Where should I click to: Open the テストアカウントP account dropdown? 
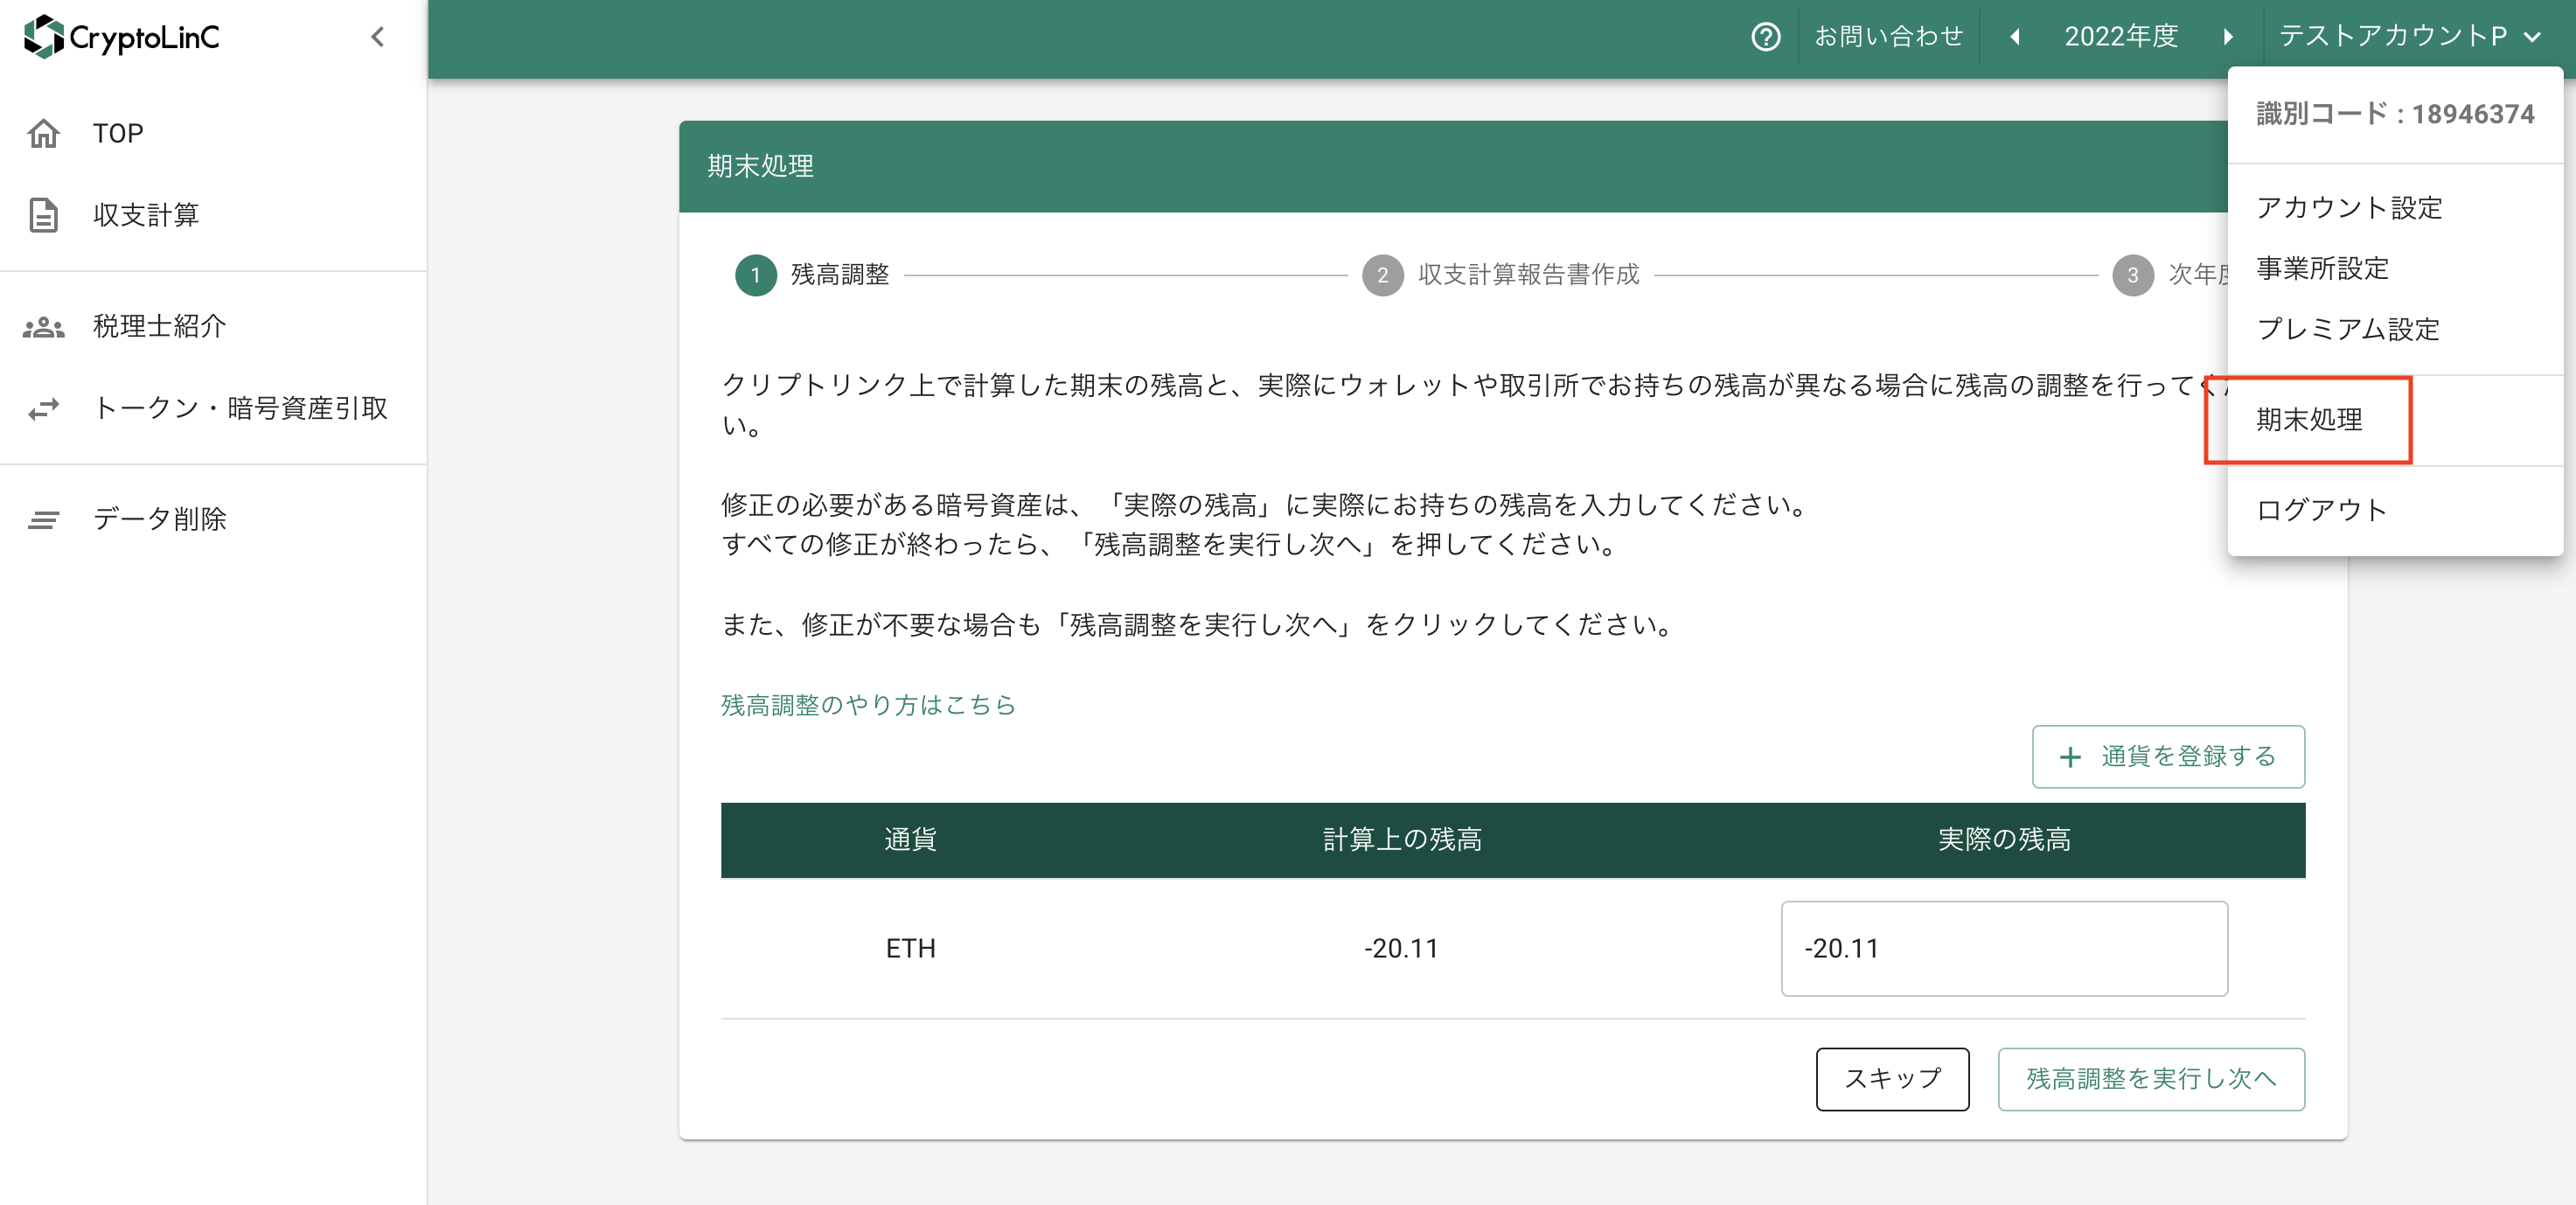click(2411, 36)
